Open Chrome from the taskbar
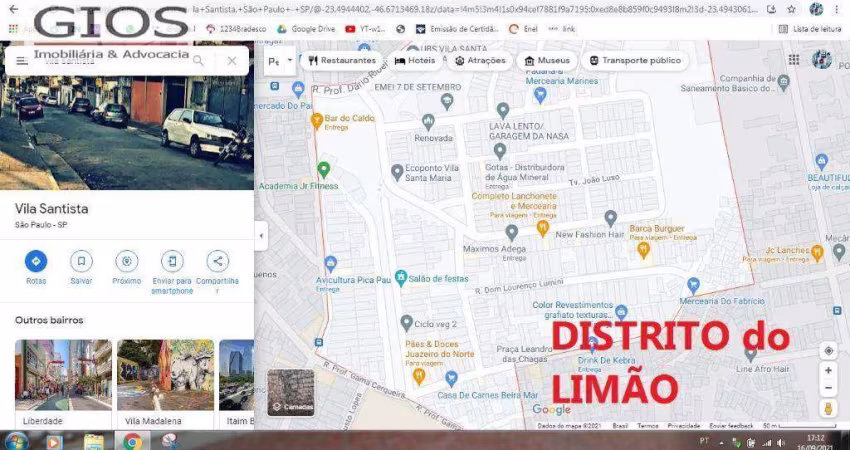Image resolution: width=850 pixels, height=450 pixels. pyautogui.click(x=132, y=441)
